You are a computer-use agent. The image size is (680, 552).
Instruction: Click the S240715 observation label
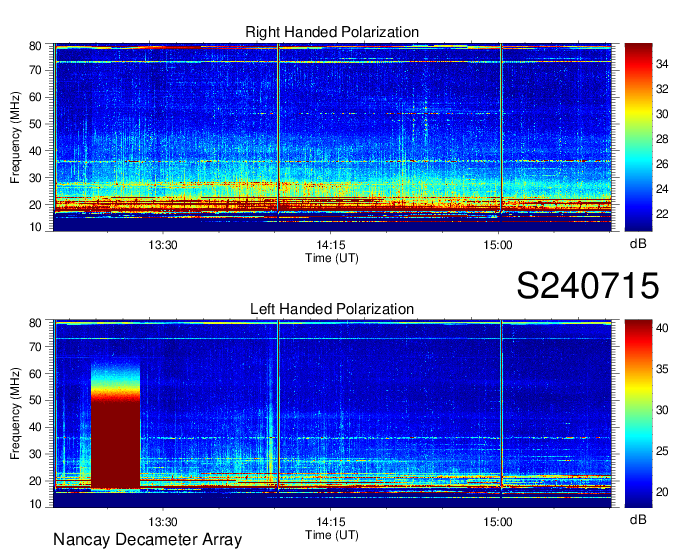tap(588, 285)
